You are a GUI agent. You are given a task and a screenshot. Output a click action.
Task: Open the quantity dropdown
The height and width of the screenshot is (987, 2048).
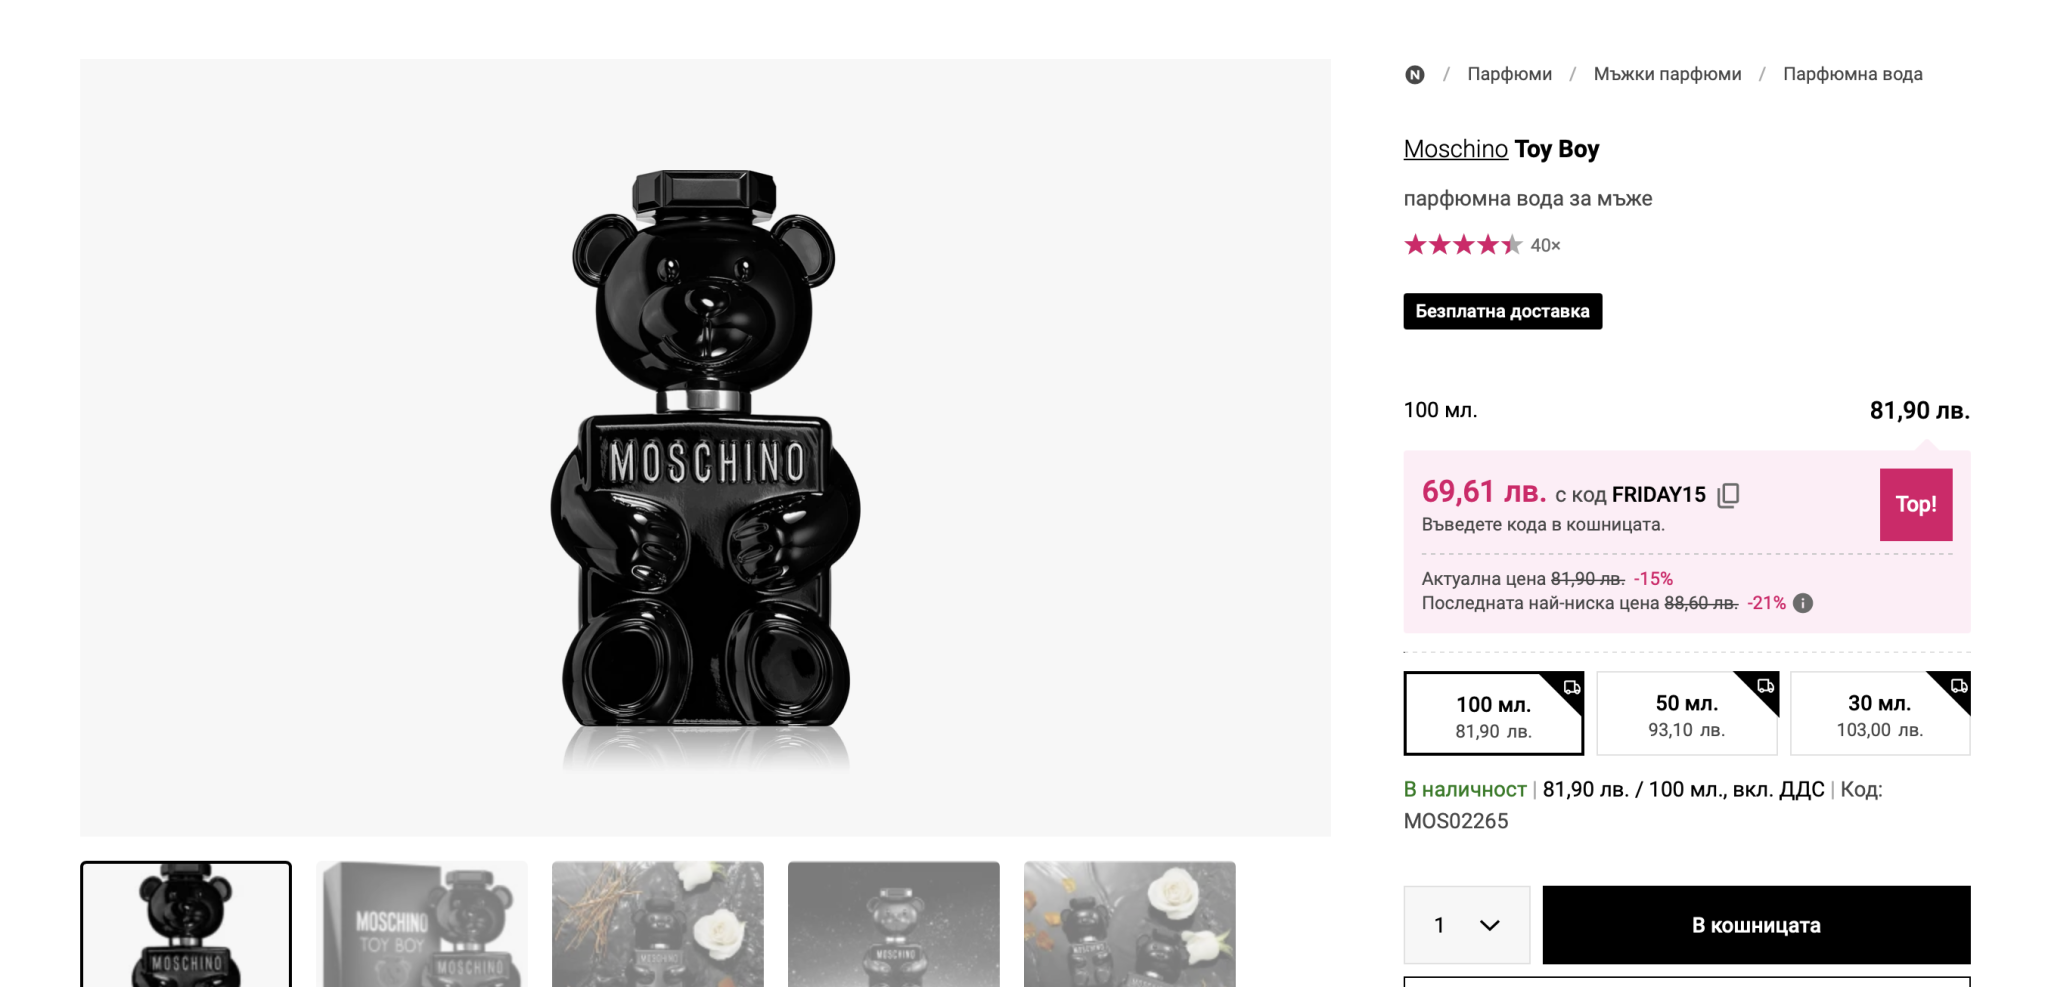click(x=1466, y=925)
